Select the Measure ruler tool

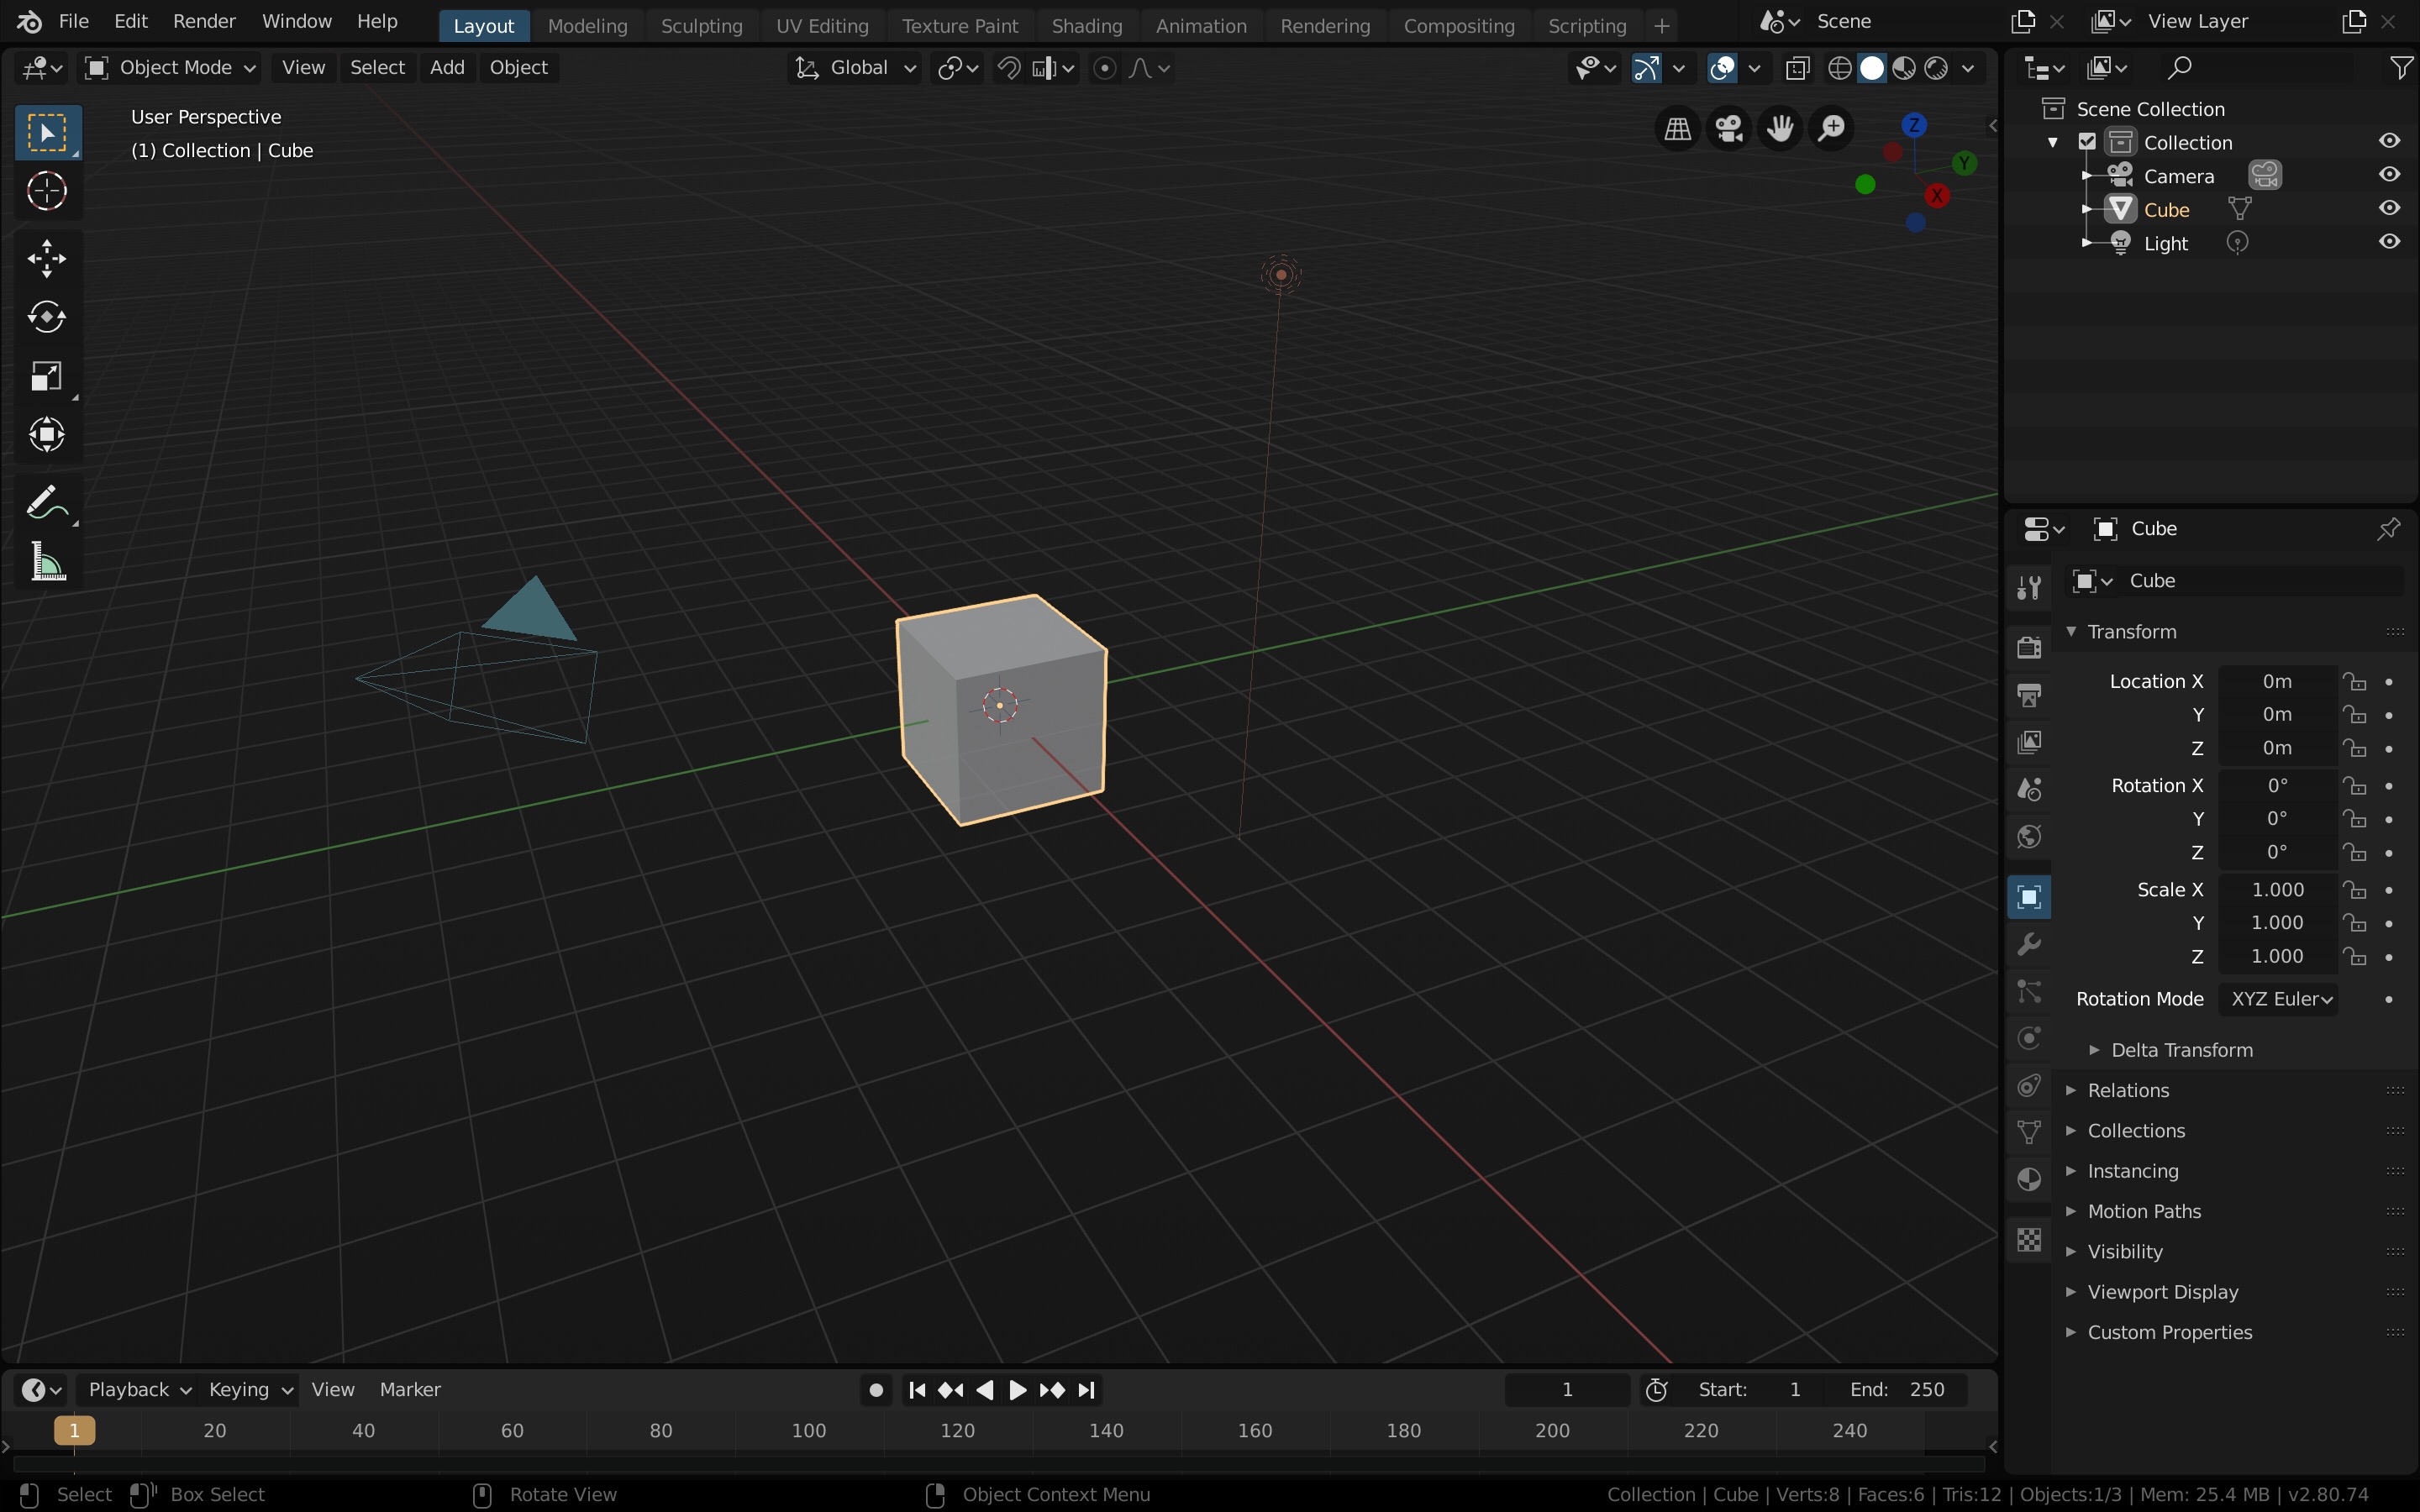pyautogui.click(x=46, y=563)
